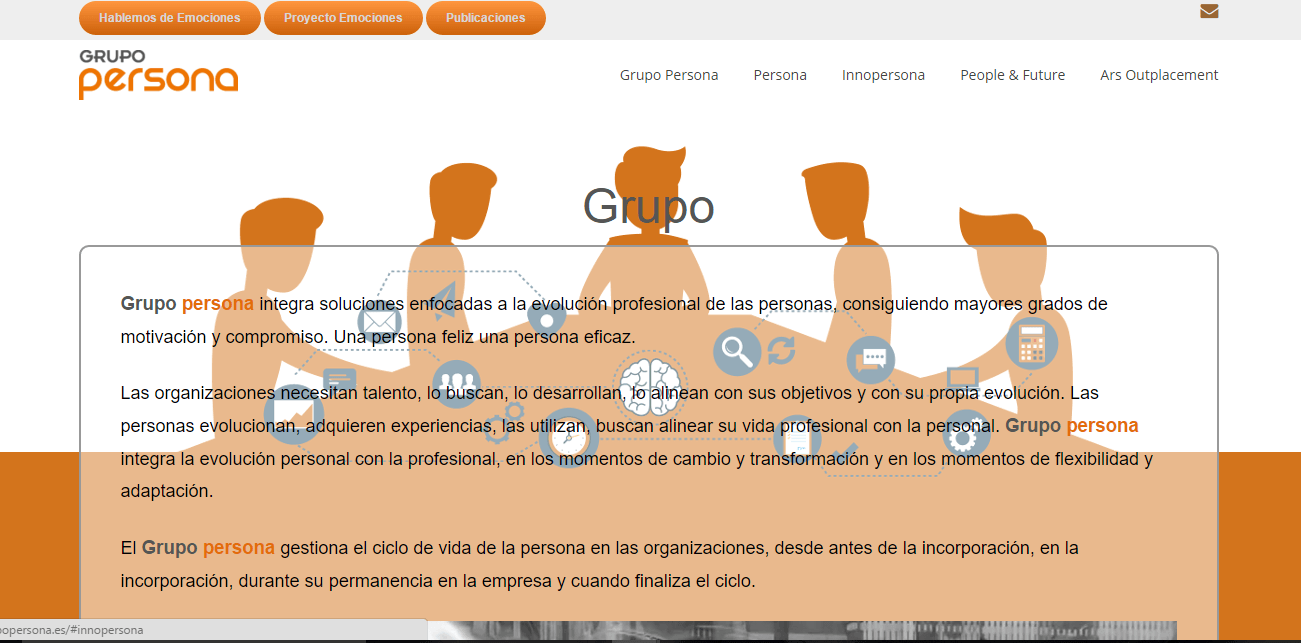Image resolution: width=1301 pixels, height=643 pixels.
Task: Click the chat bubble icon in illustration
Action: click(870, 360)
